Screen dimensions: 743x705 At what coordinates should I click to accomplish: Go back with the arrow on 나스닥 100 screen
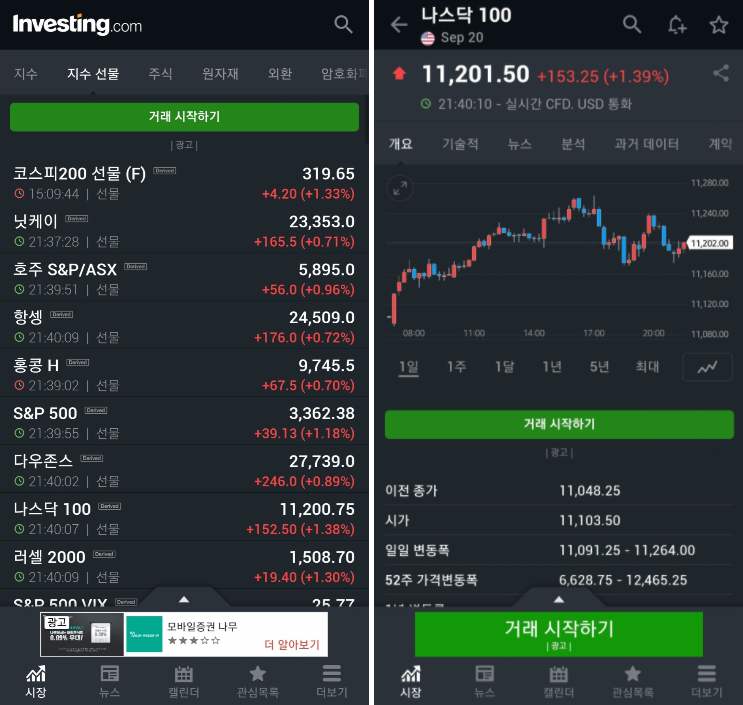click(399, 25)
